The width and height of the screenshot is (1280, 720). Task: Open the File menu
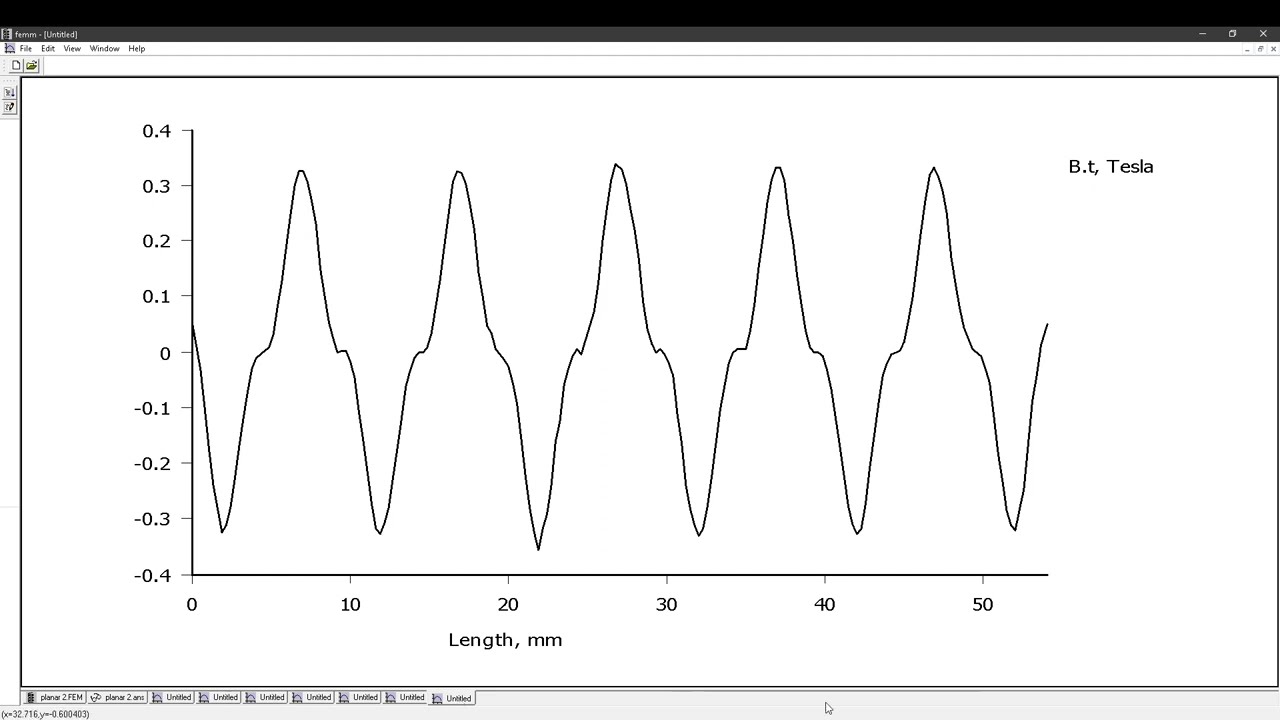point(26,48)
